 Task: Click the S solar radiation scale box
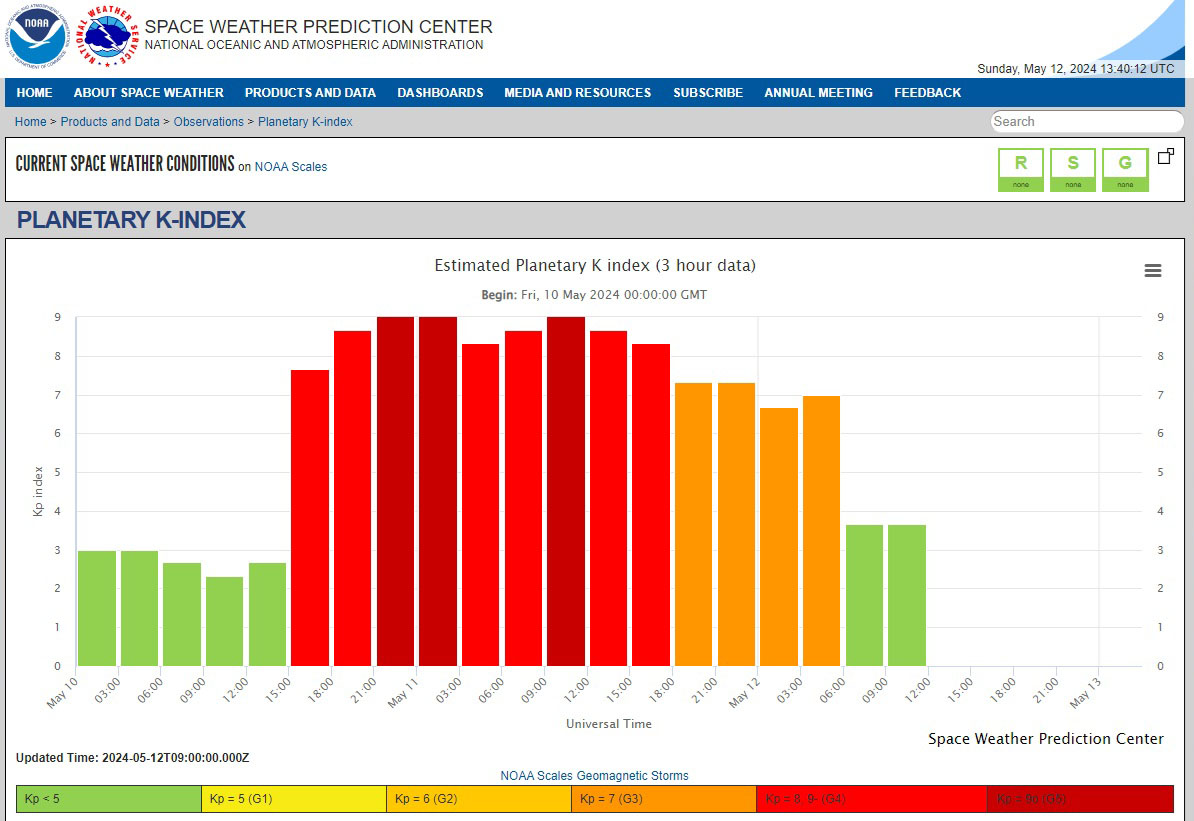click(x=1073, y=169)
